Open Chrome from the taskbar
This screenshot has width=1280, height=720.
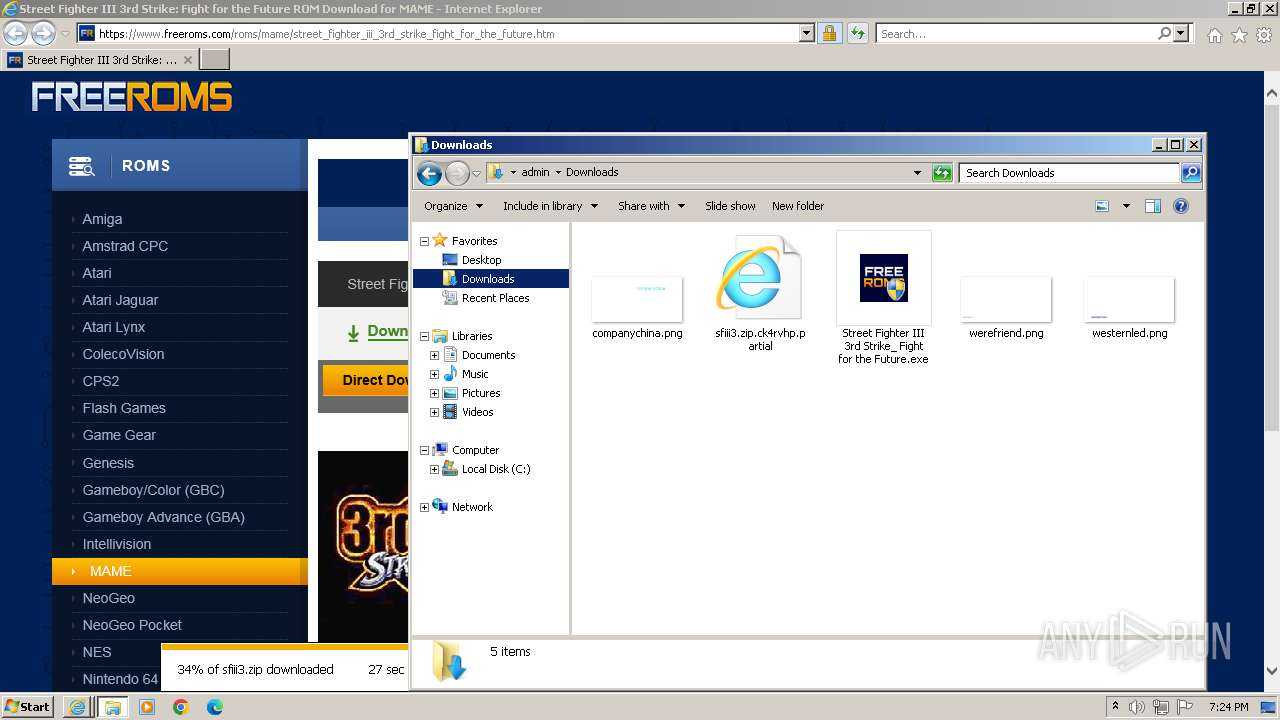click(x=181, y=707)
